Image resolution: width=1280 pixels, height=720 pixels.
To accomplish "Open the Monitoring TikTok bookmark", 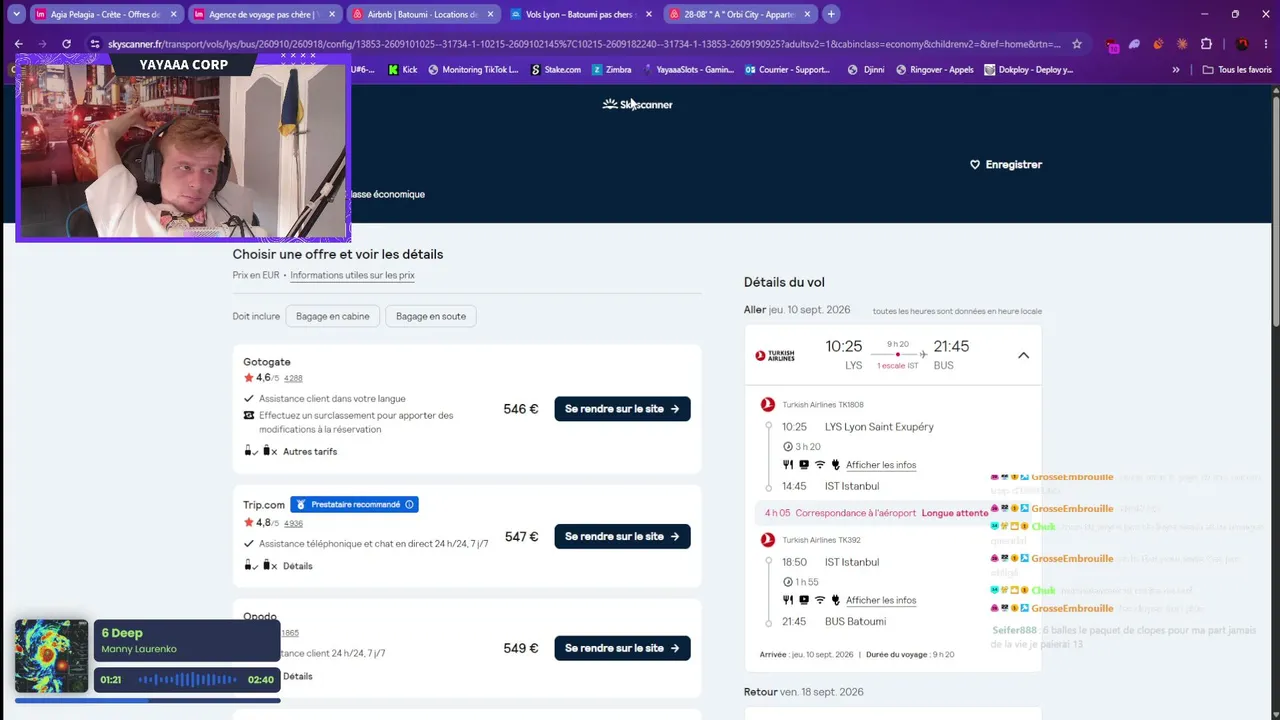I will (x=474, y=70).
